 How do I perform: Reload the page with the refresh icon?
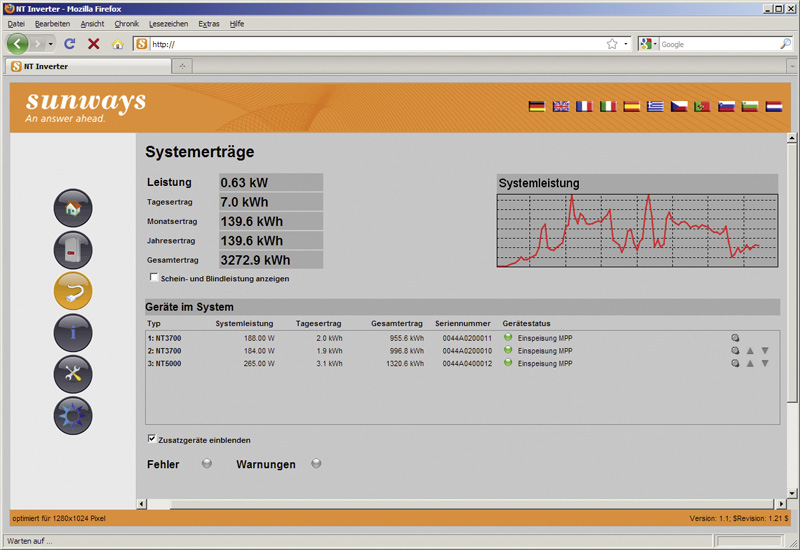(x=70, y=44)
